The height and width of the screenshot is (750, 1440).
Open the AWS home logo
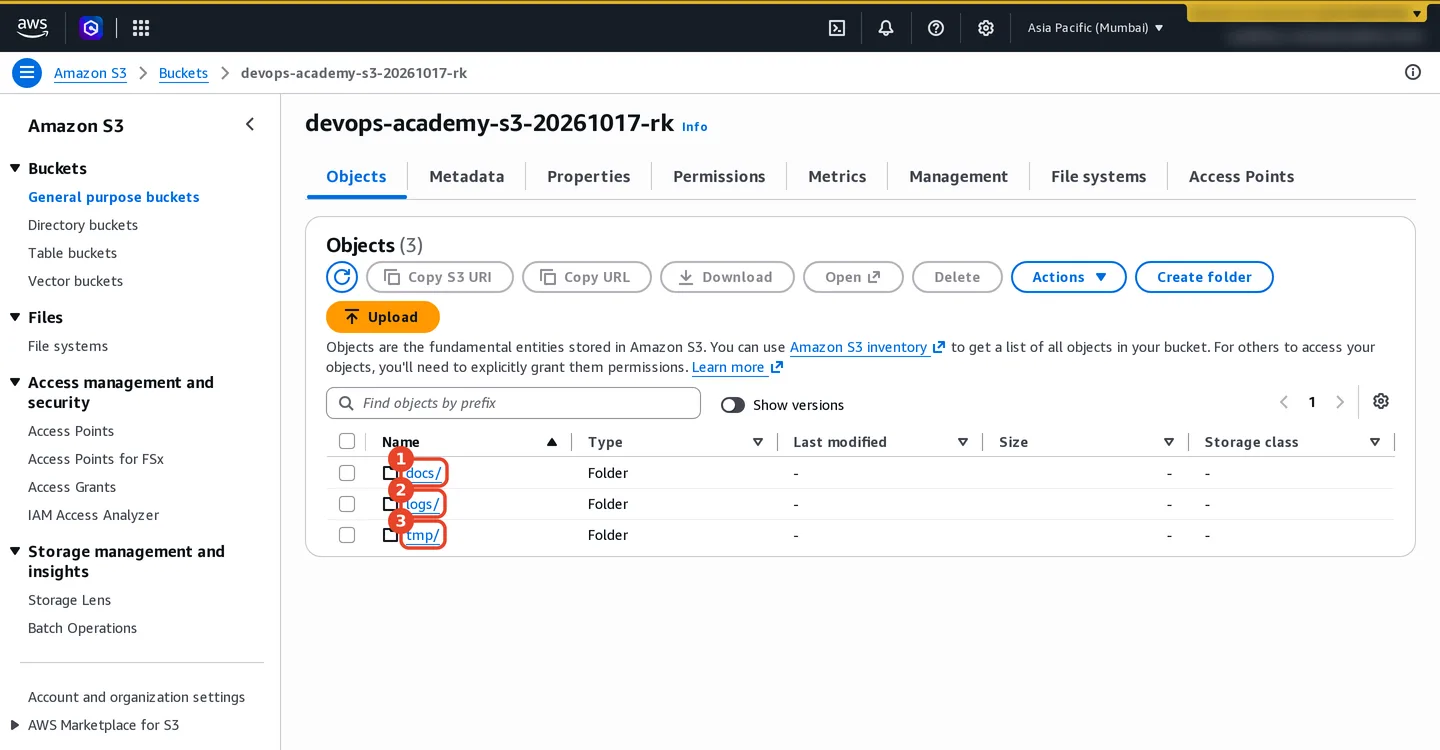point(32,28)
